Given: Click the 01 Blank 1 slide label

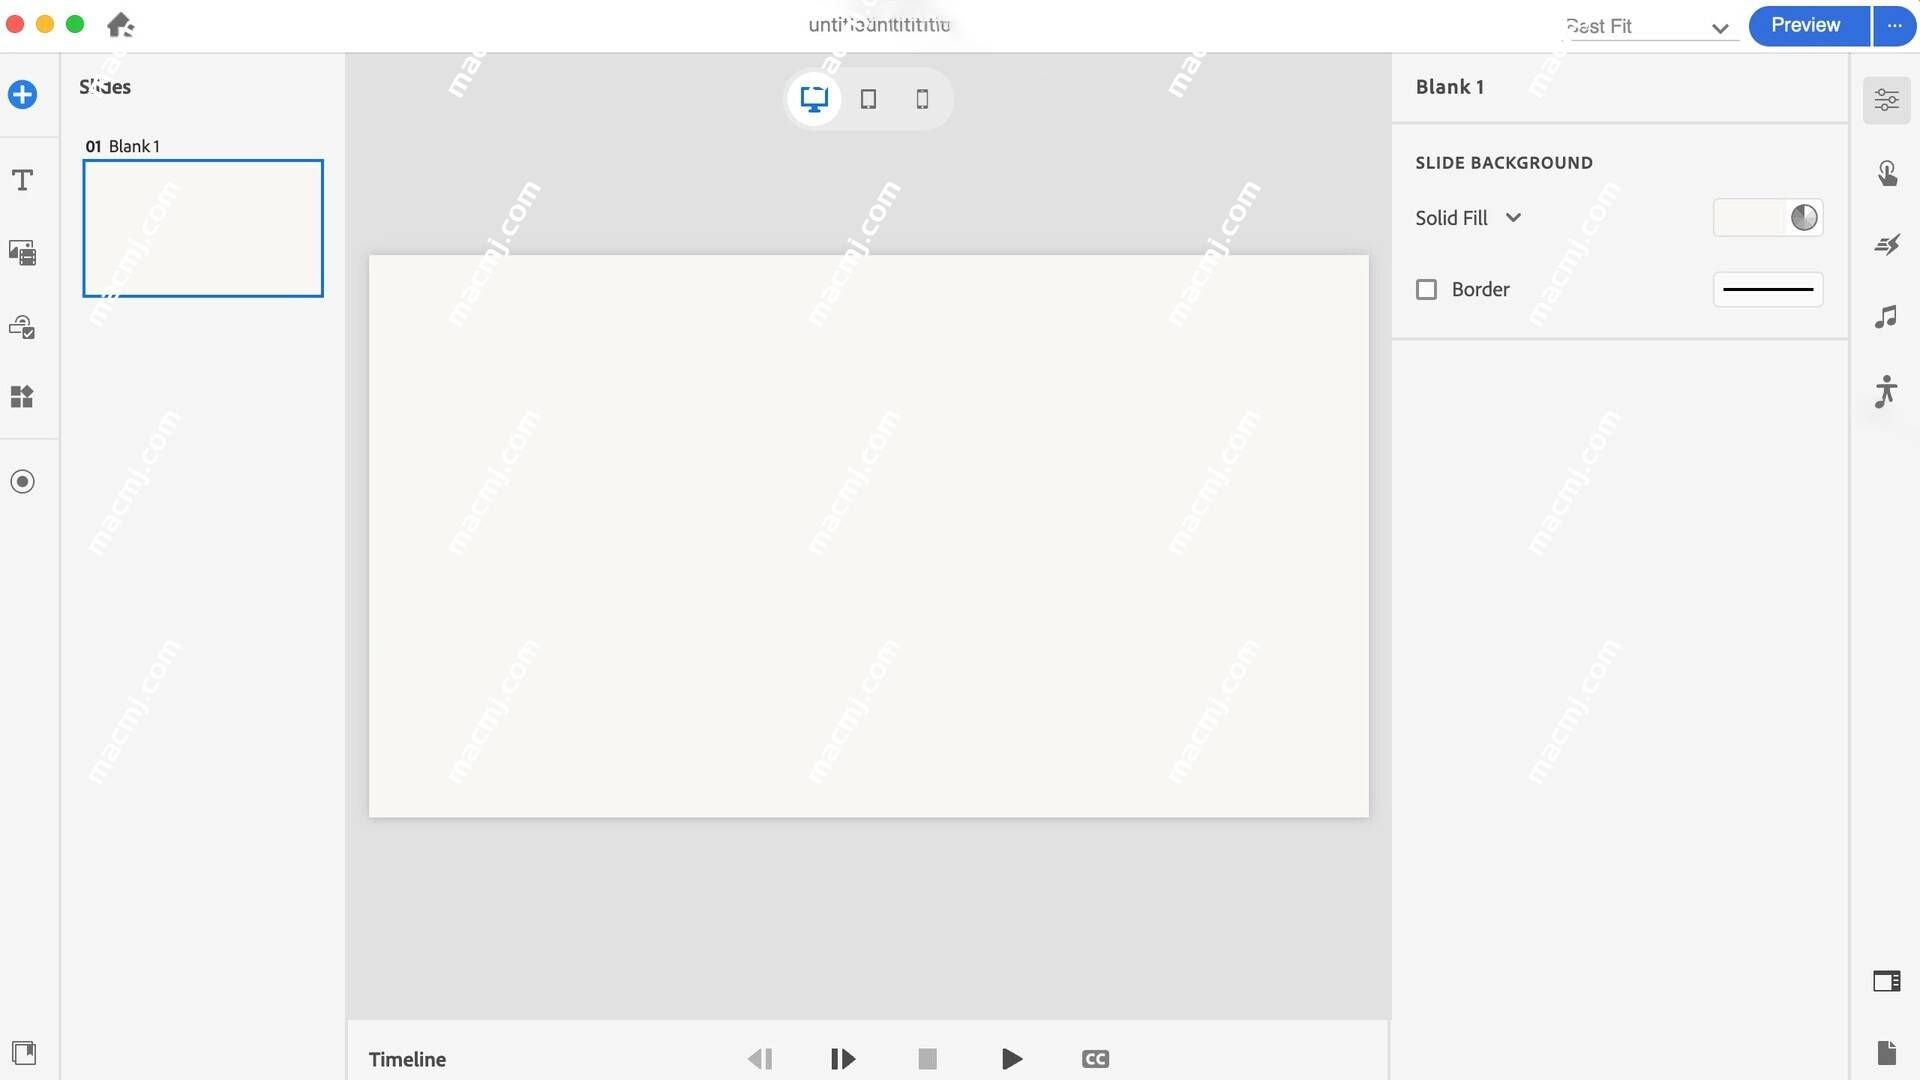Looking at the screenshot, I should pos(122,146).
